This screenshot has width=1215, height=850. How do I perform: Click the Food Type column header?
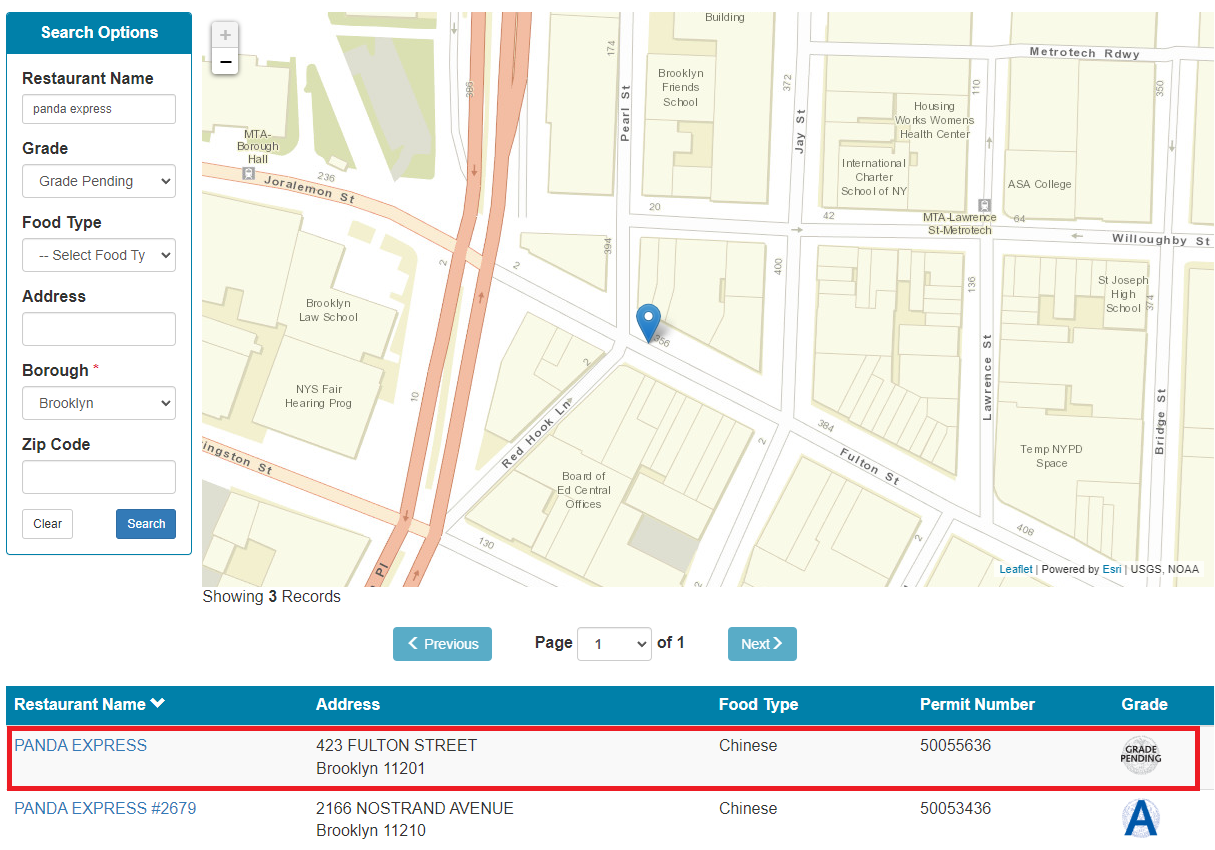pos(758,704)
